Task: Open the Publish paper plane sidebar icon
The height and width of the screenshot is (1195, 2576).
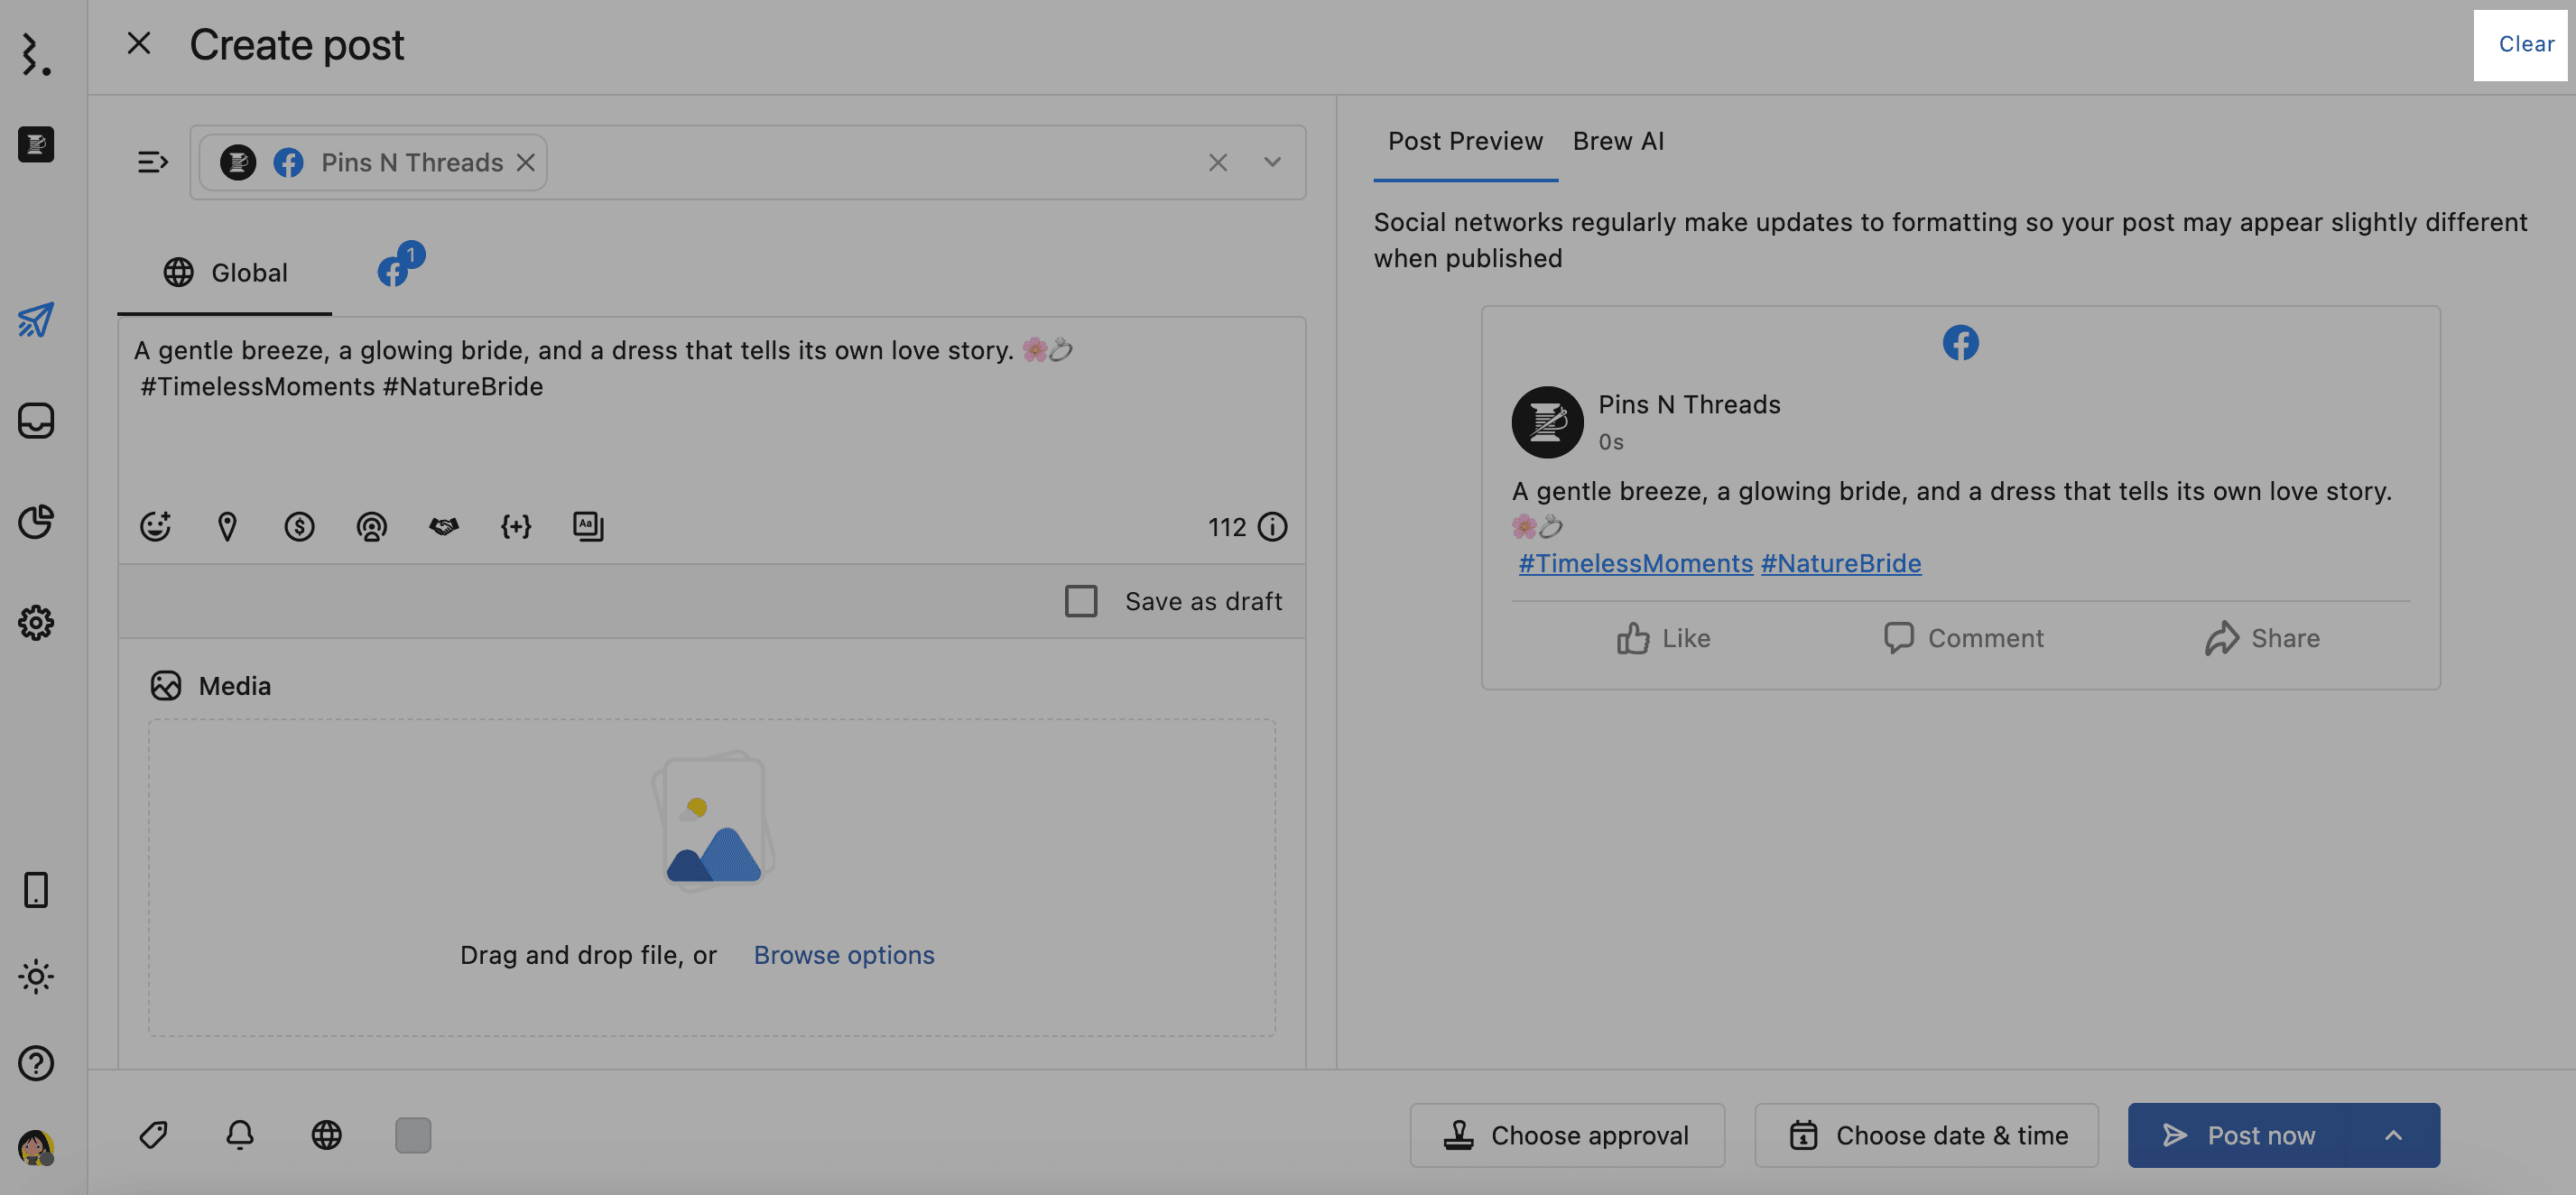Action: [x=36, y=320]
